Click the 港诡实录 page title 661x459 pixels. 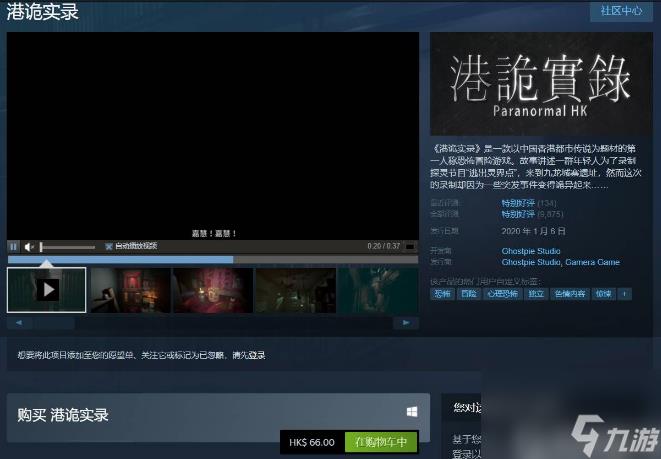pyautogui.click(x=43, y=11)
